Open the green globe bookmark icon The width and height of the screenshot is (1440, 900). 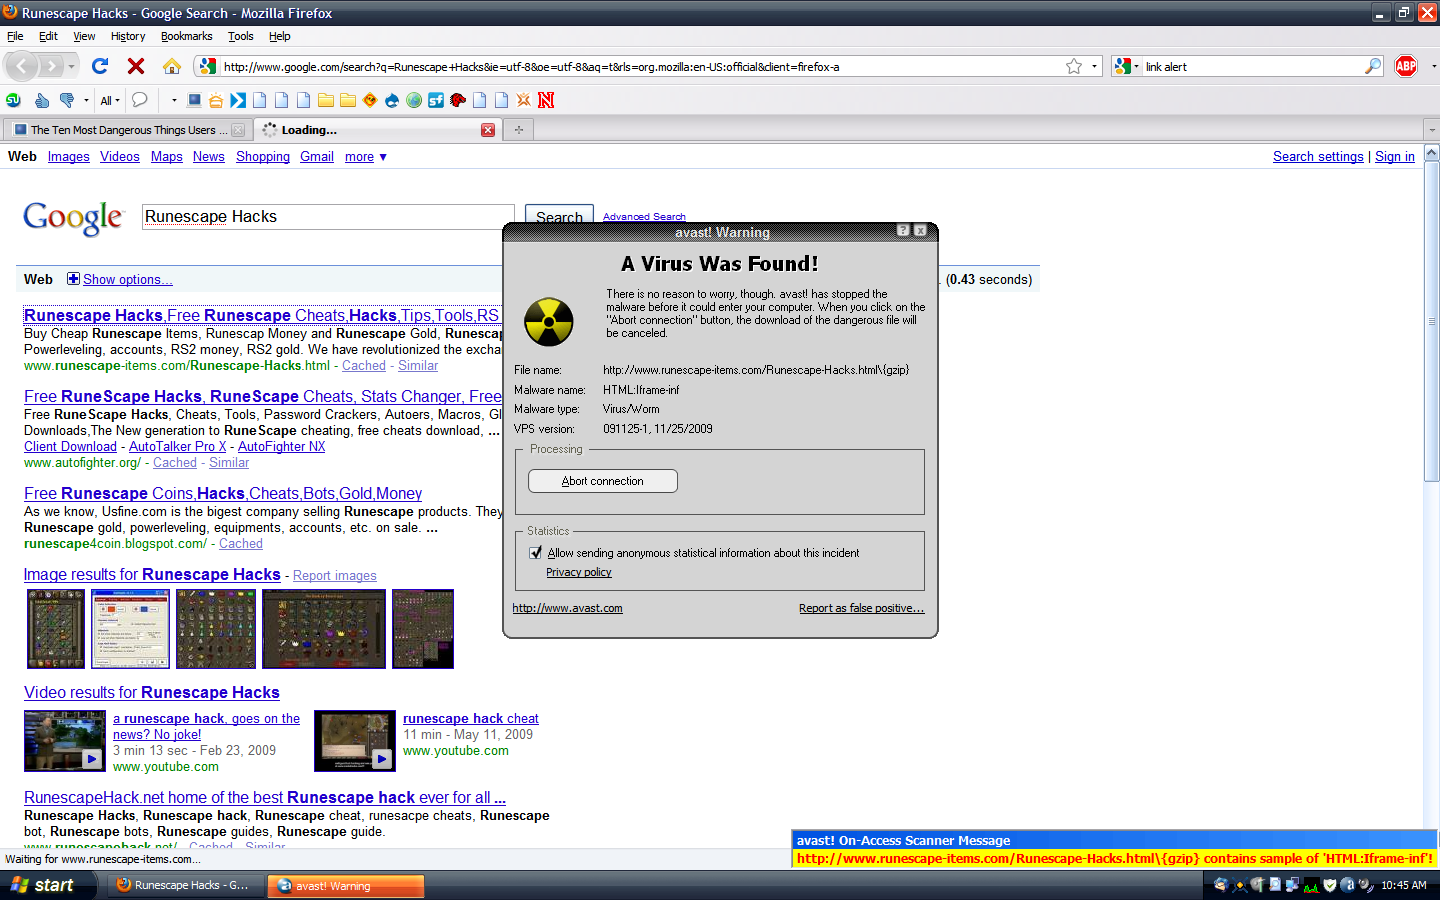pyautogui.click(x=414, y=100)
